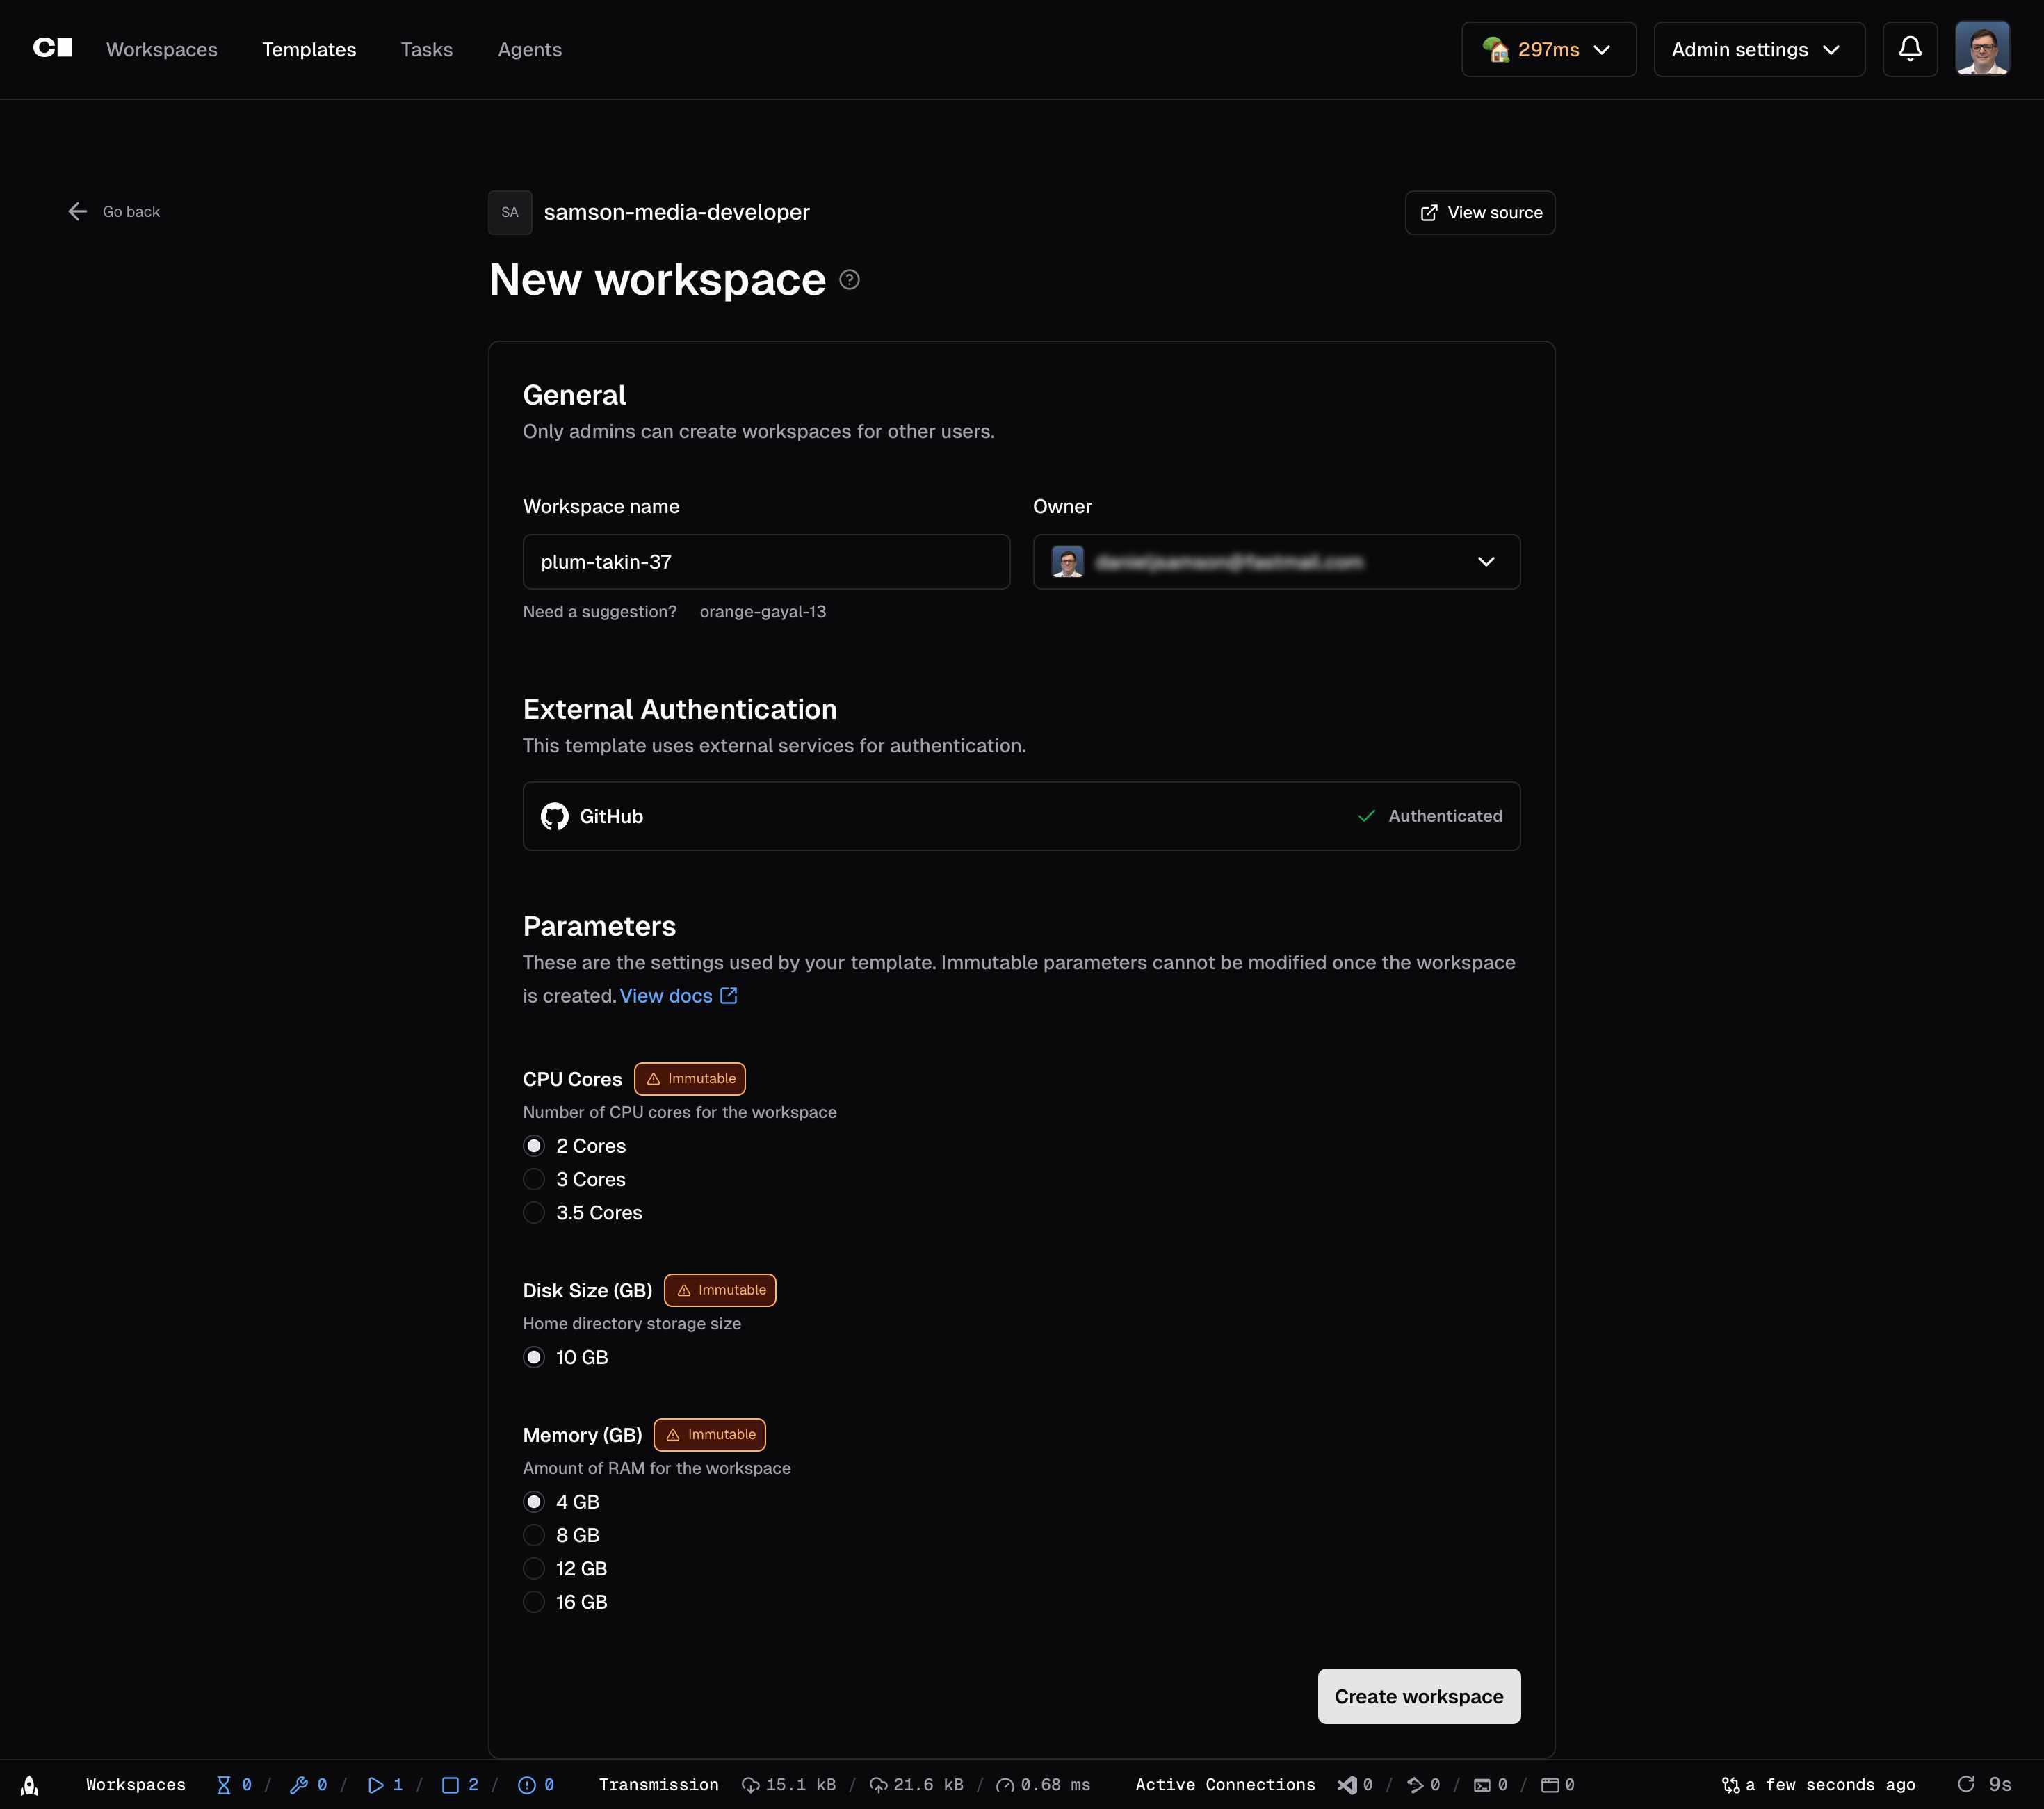Click the Workspaces label in the status bar
Image resolution: width=2044 pixels, height=1809 pixels.
pos(136,1785)
